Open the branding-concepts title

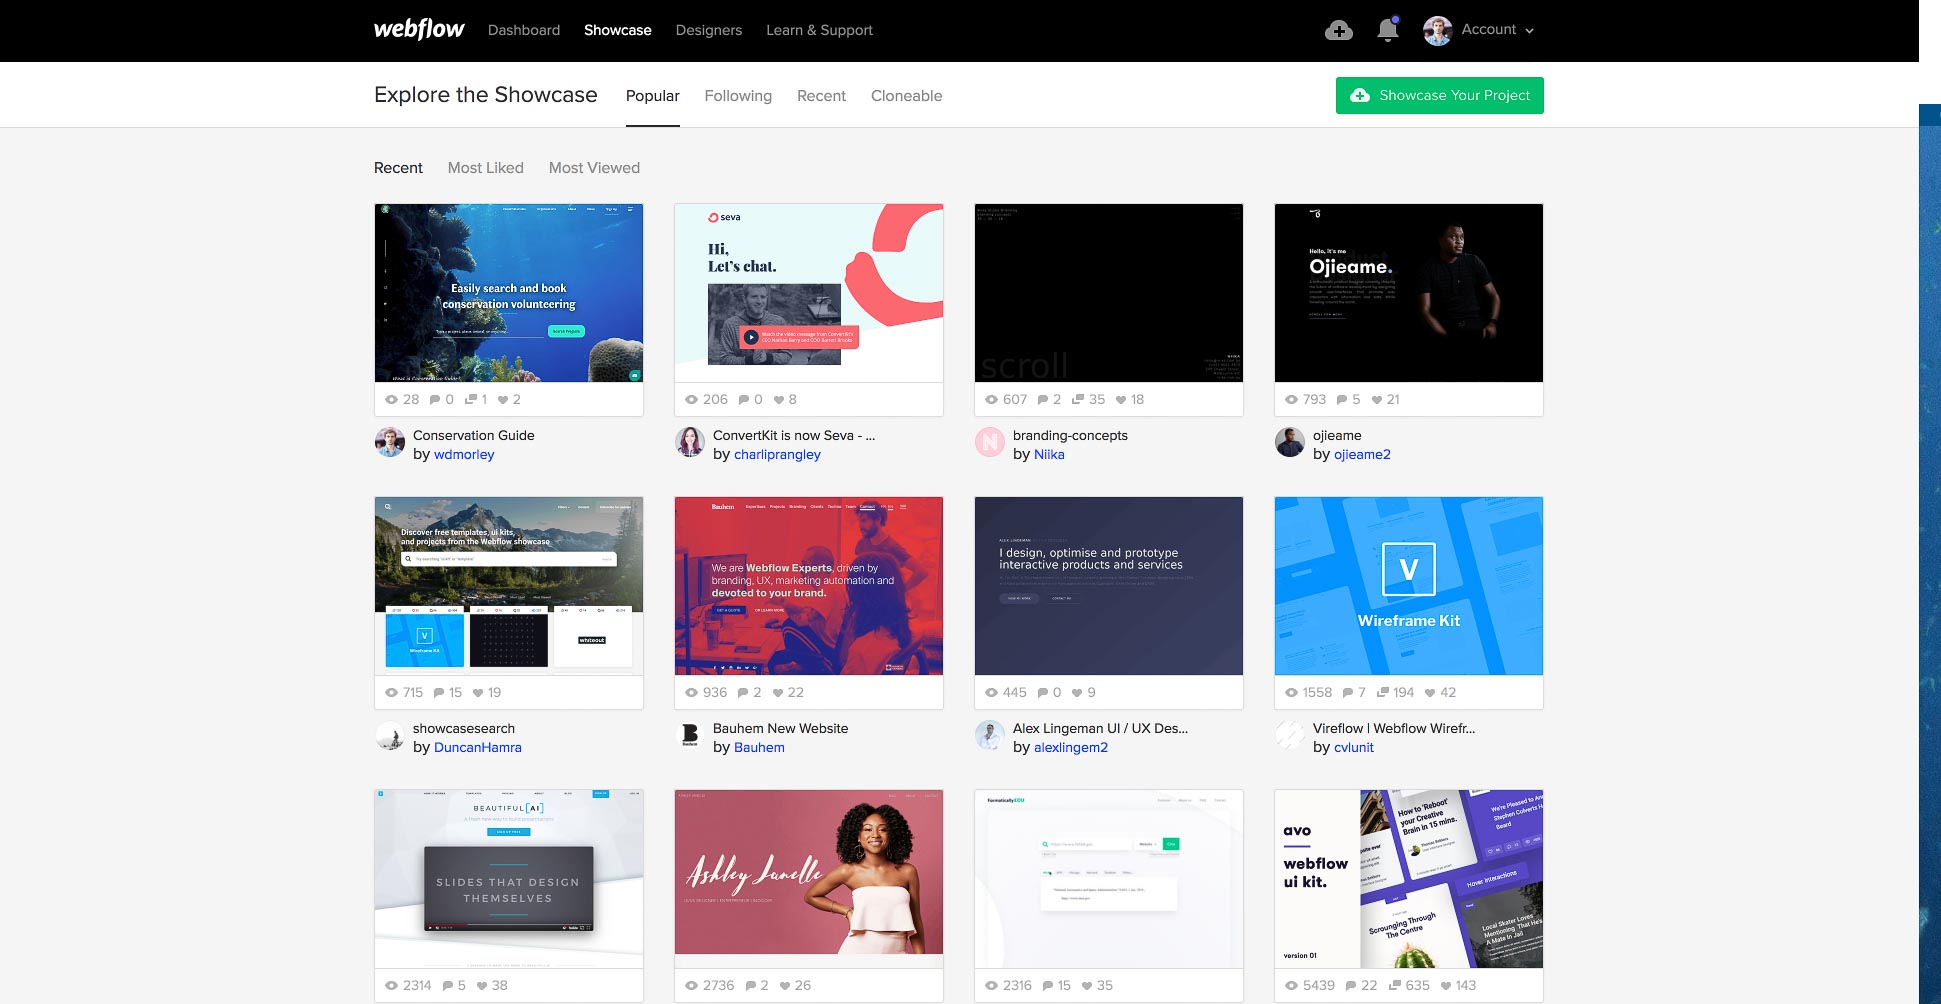click(1070, 435)
